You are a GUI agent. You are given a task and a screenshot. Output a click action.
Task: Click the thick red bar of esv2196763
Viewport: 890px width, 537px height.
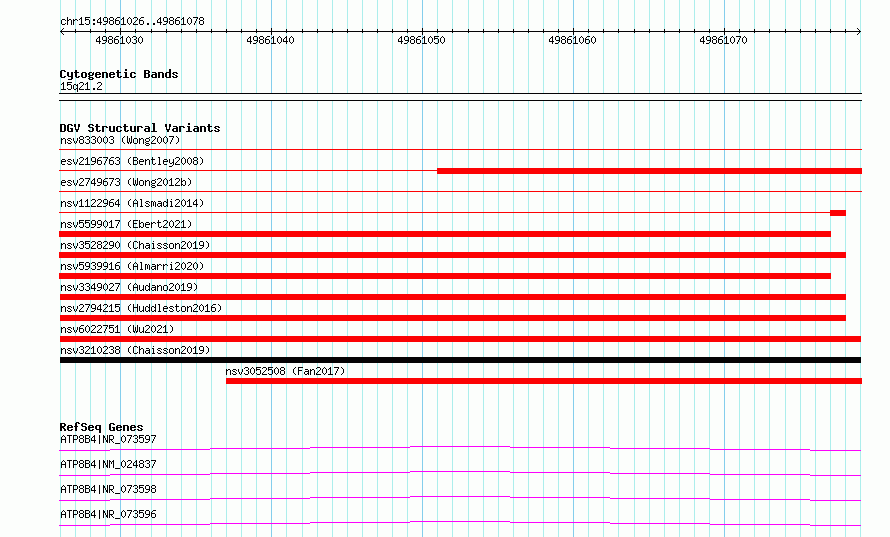pos(649,171)
